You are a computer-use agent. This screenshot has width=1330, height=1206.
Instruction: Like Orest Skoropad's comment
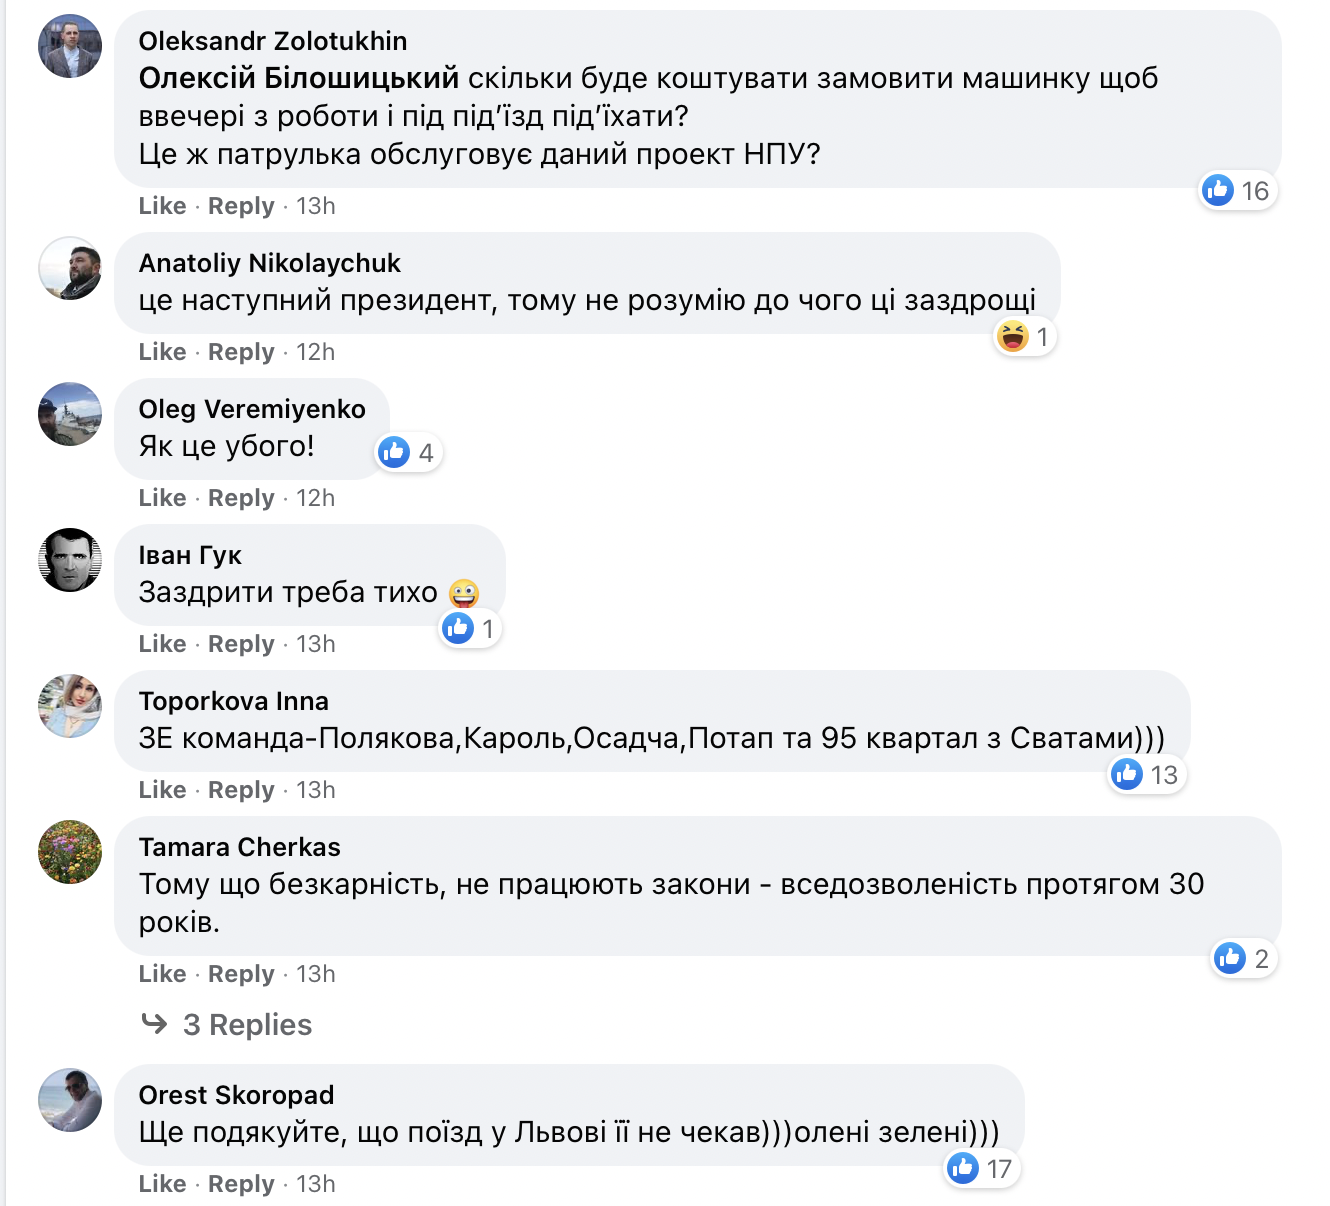(162, 1184)
